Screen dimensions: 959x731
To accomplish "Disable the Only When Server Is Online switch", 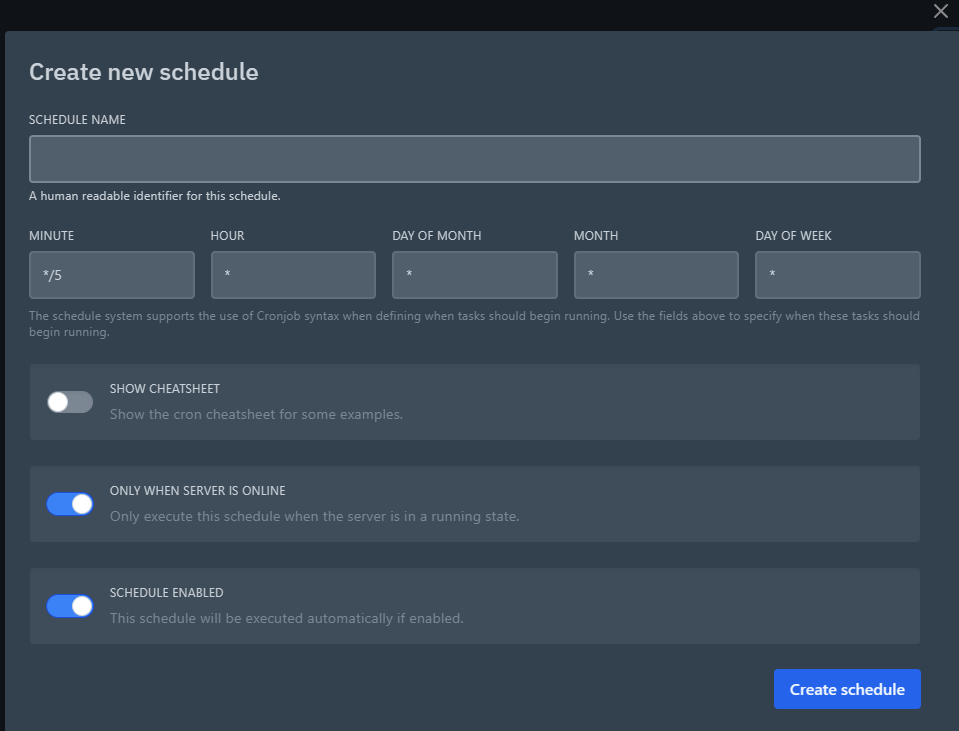I will point(70,504).
